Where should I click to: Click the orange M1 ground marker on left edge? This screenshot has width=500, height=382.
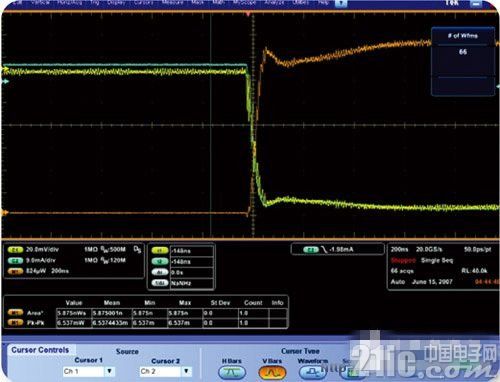click(x=5, y=212)
